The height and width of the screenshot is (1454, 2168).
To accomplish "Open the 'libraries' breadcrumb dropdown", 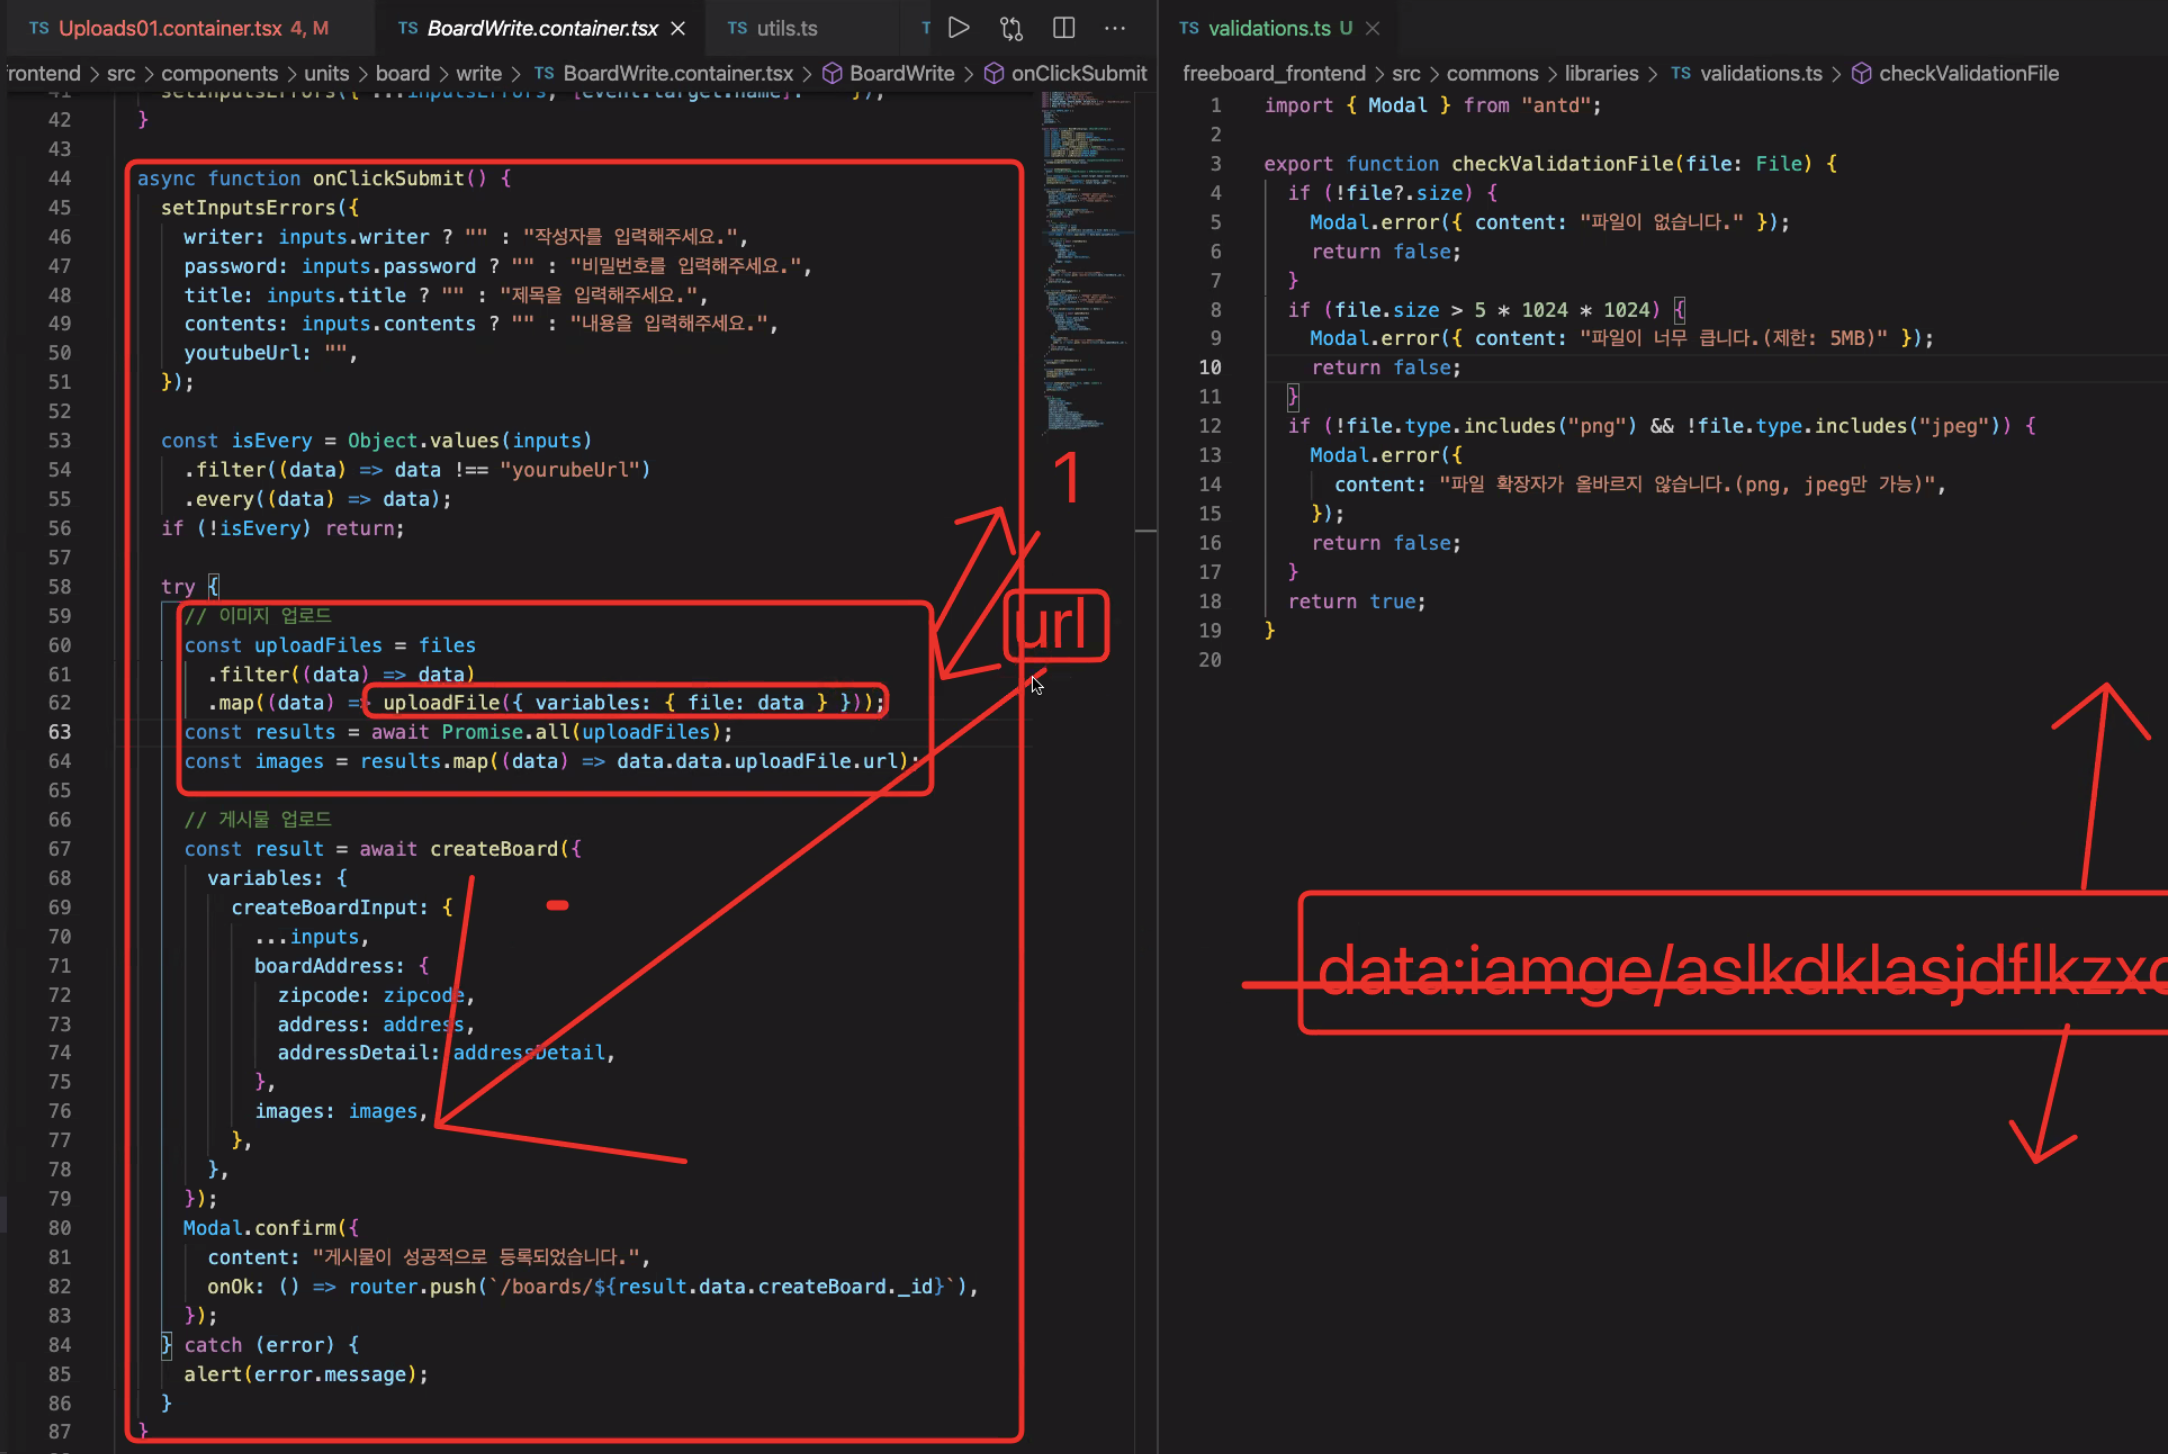I will tap(1601, 73).
